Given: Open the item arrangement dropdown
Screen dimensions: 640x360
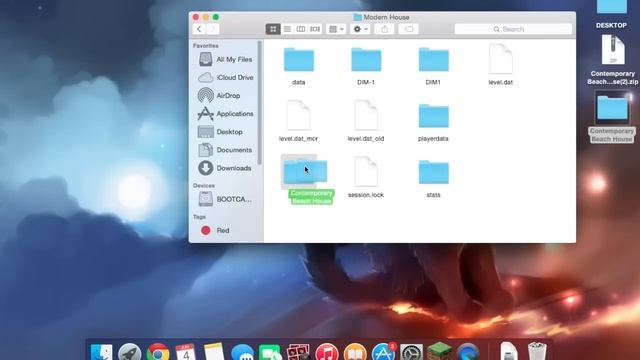Looking at the screenshot, I should pyautogui.click(x=336, y=29).
